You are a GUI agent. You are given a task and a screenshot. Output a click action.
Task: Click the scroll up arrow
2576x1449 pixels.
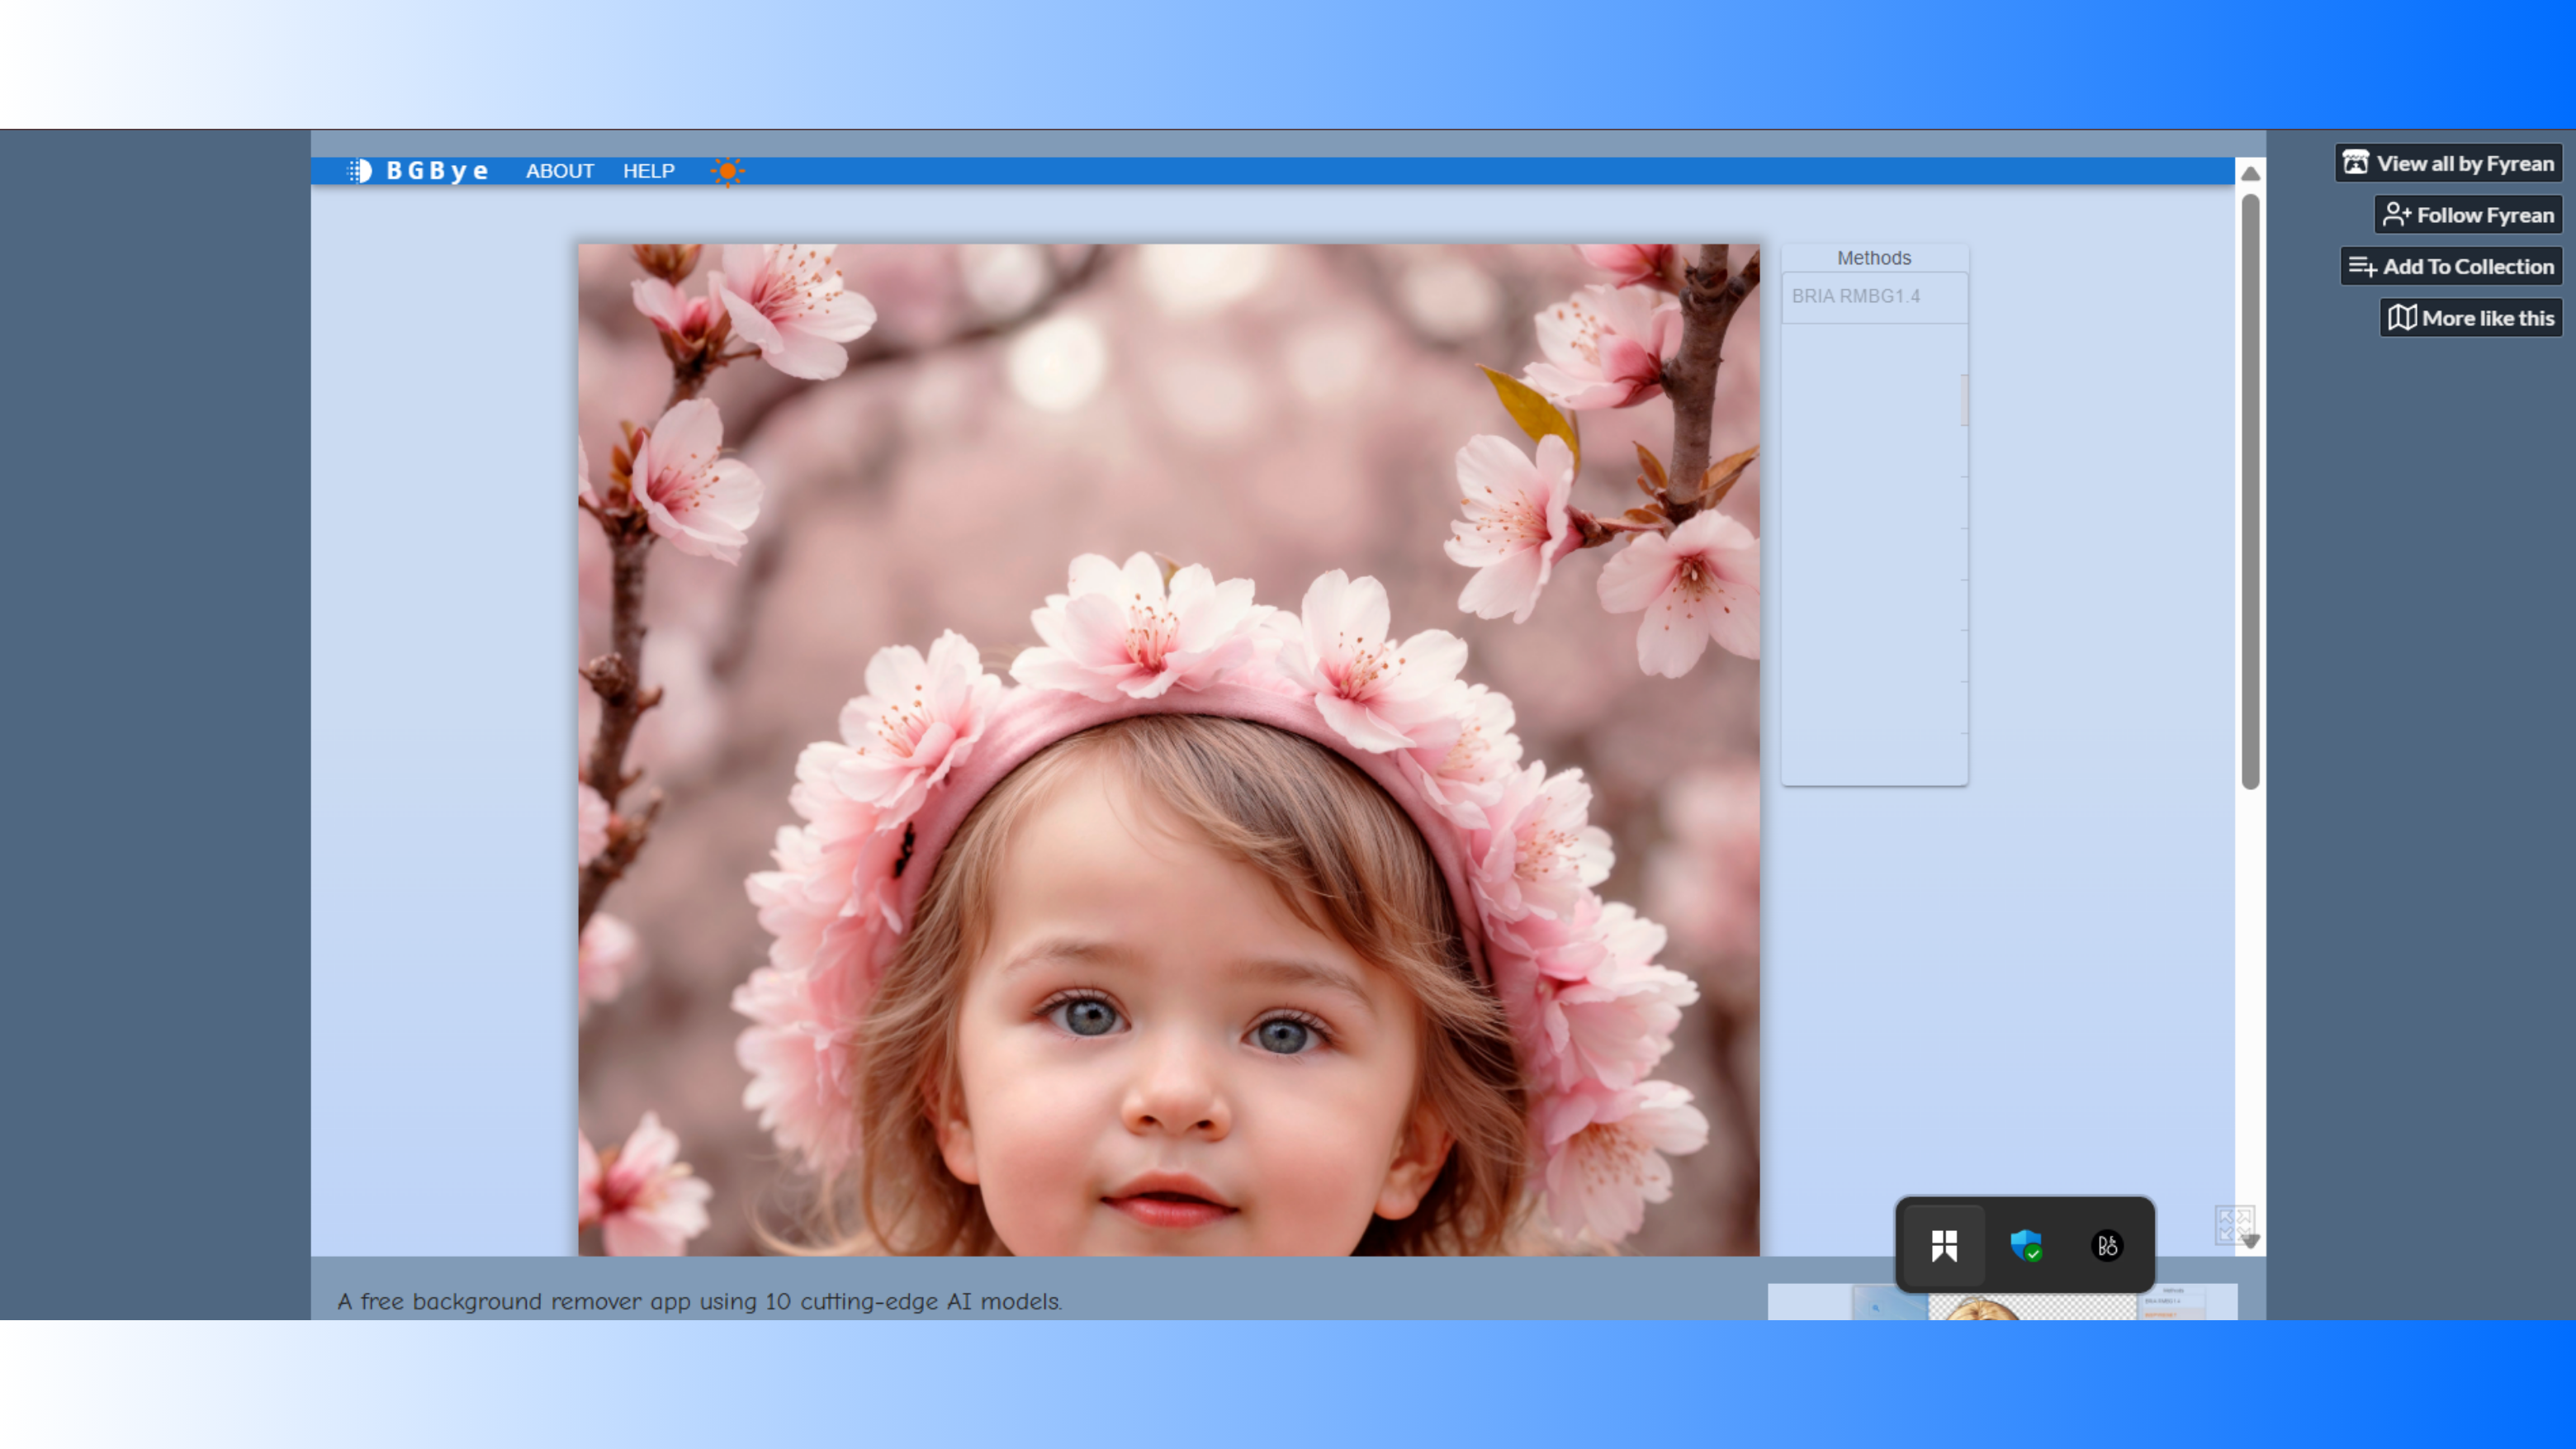[2250, 174]
